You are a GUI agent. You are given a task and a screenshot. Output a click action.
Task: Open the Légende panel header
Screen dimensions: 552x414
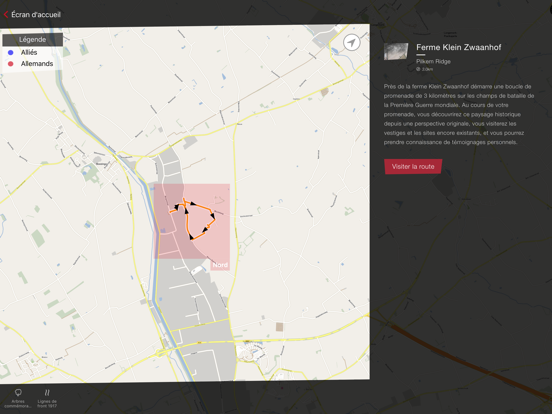[x=33, y=39]
